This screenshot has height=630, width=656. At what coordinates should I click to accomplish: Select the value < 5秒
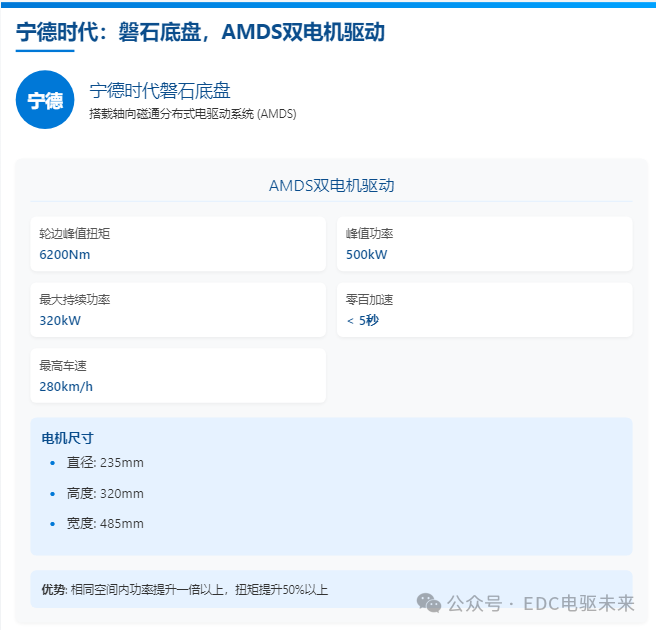click(363, 320)
